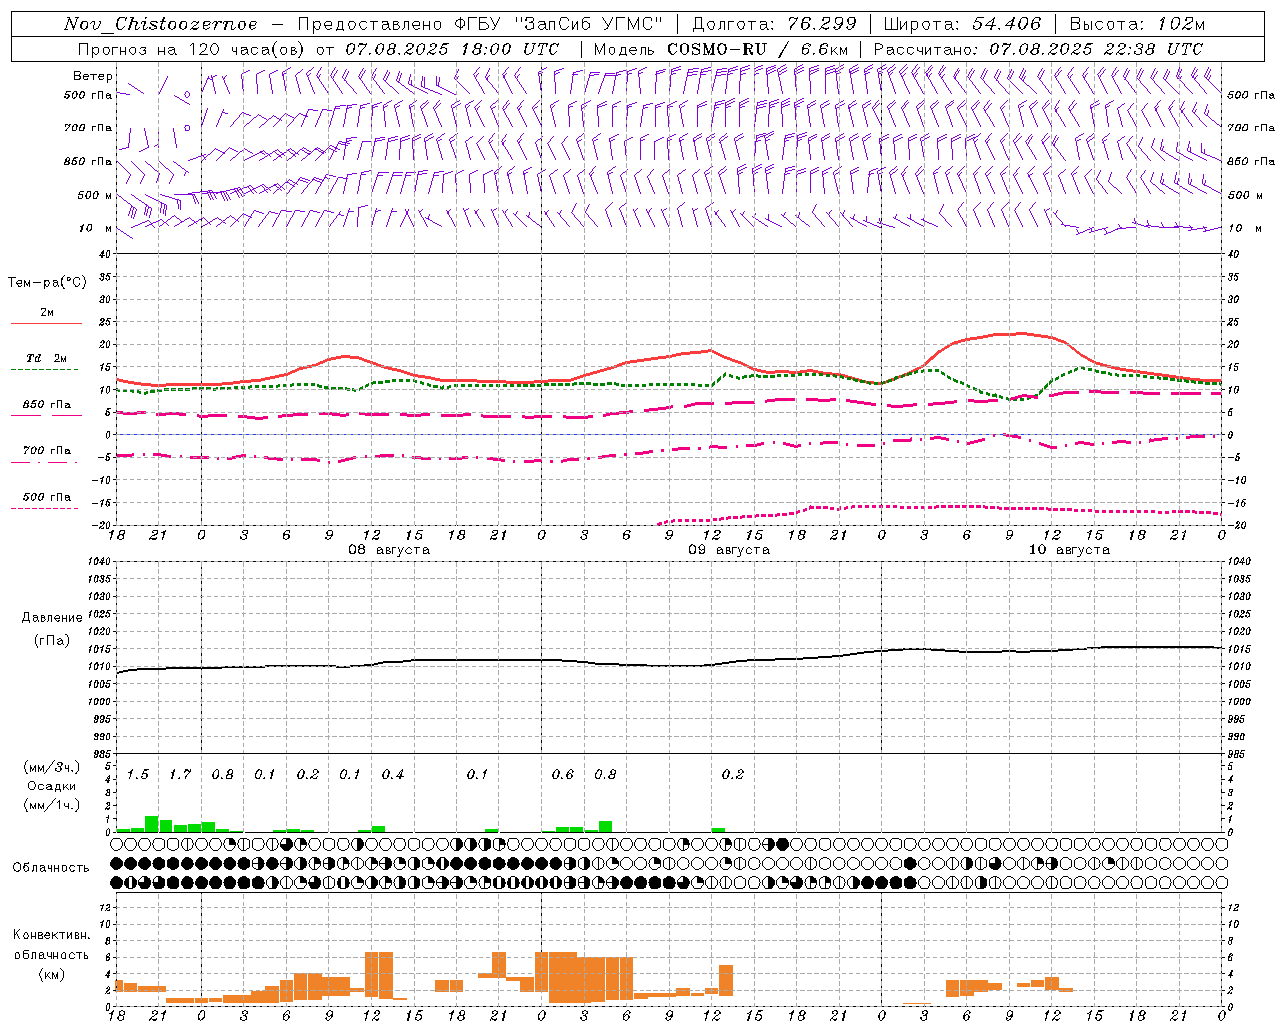Click 'Рассчитано: 07.08.2025 22:38 UTC' text

point(1038,49)
